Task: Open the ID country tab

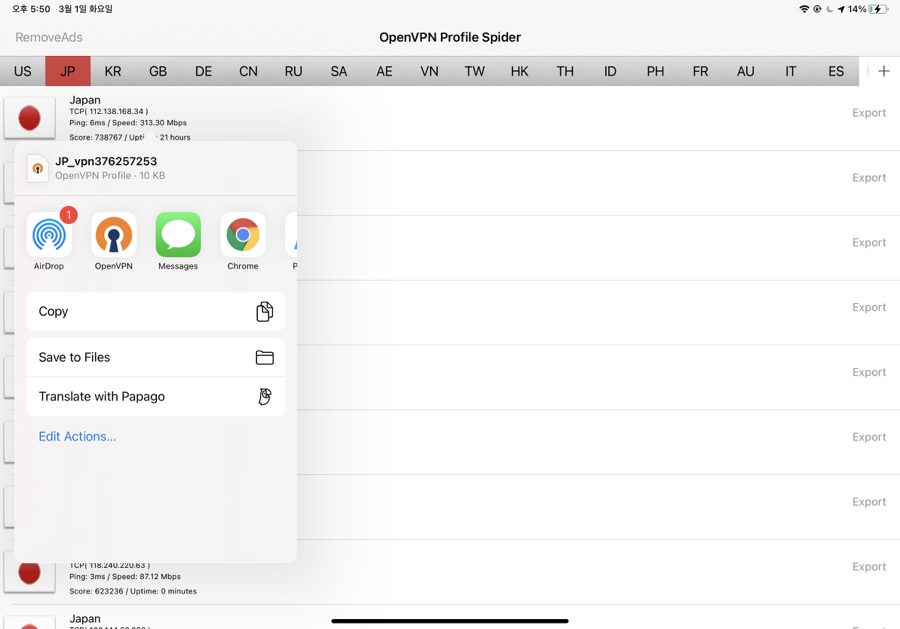Action: click(x=610, y=71)
